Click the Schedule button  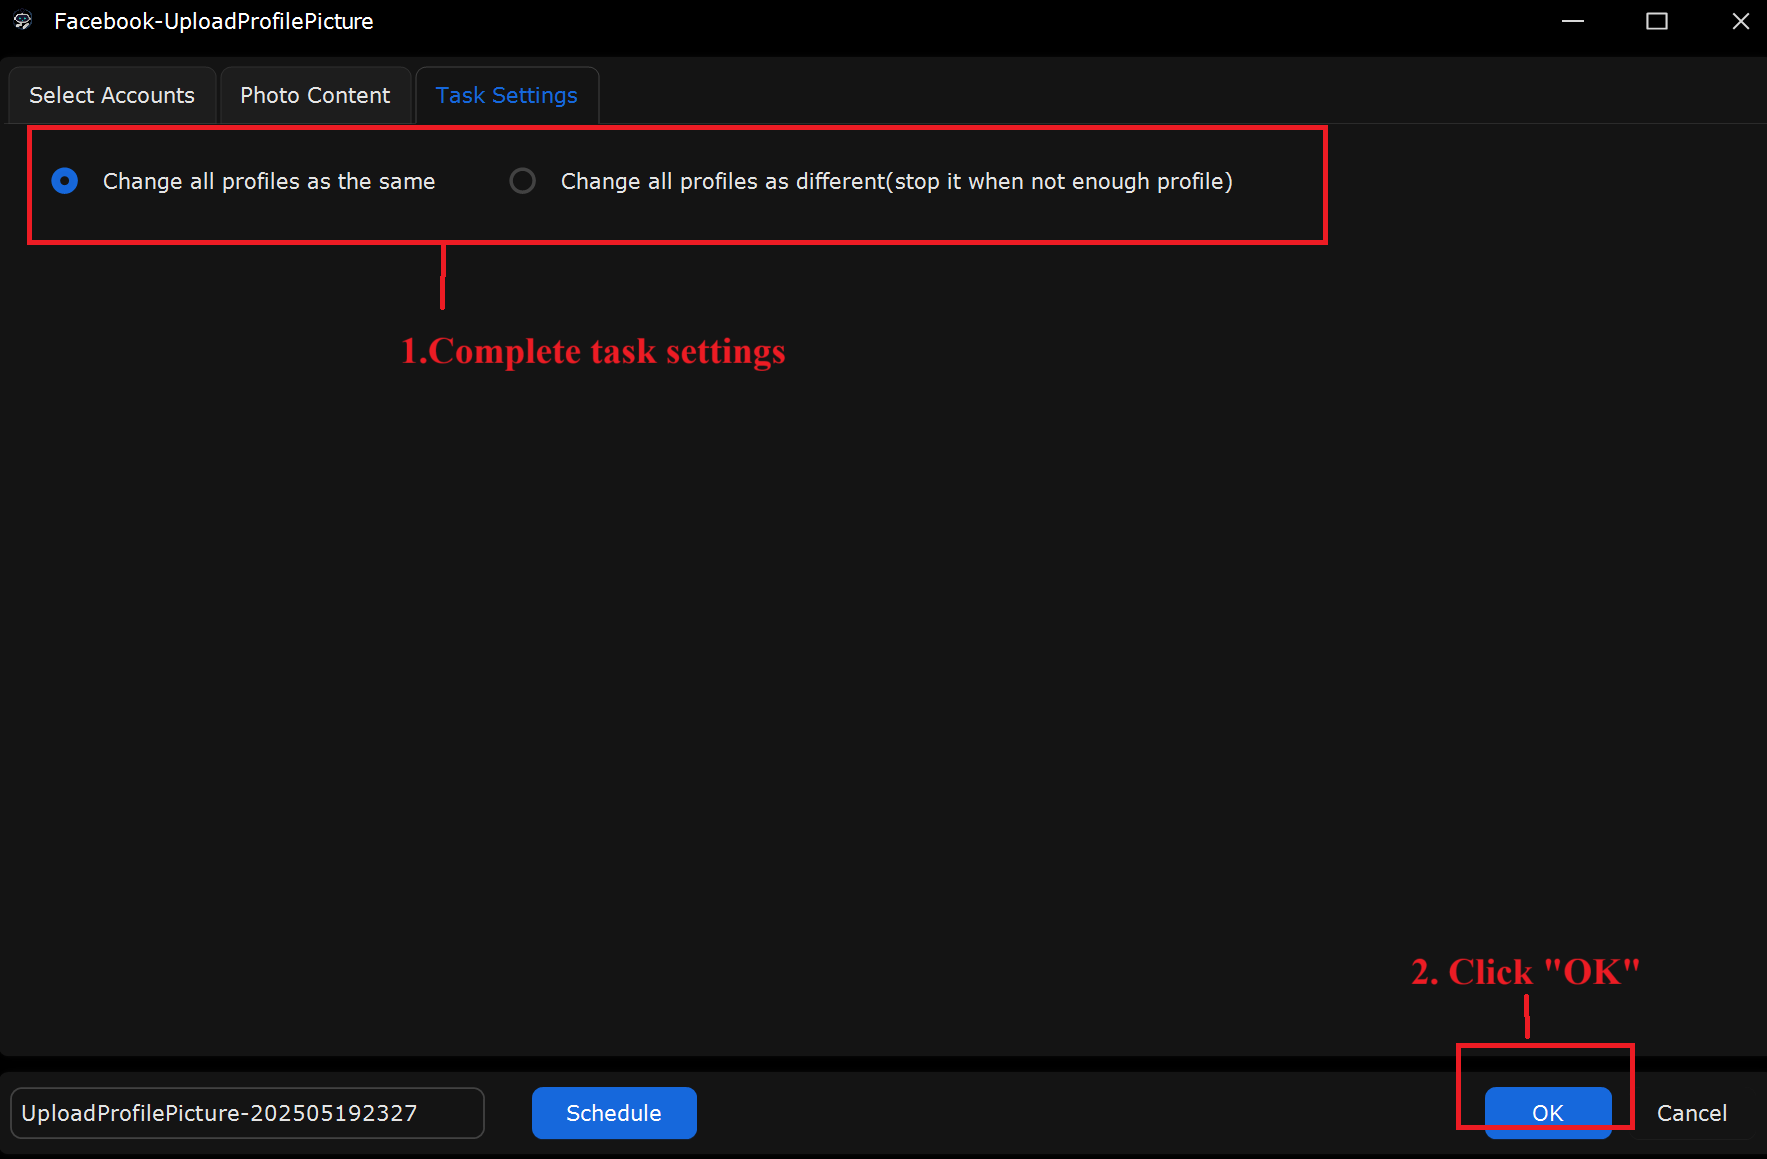click(614, 1113)
